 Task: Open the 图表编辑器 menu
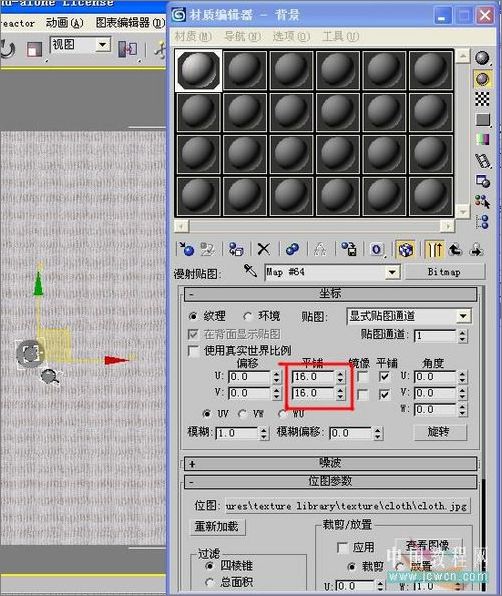pos(130,23)
